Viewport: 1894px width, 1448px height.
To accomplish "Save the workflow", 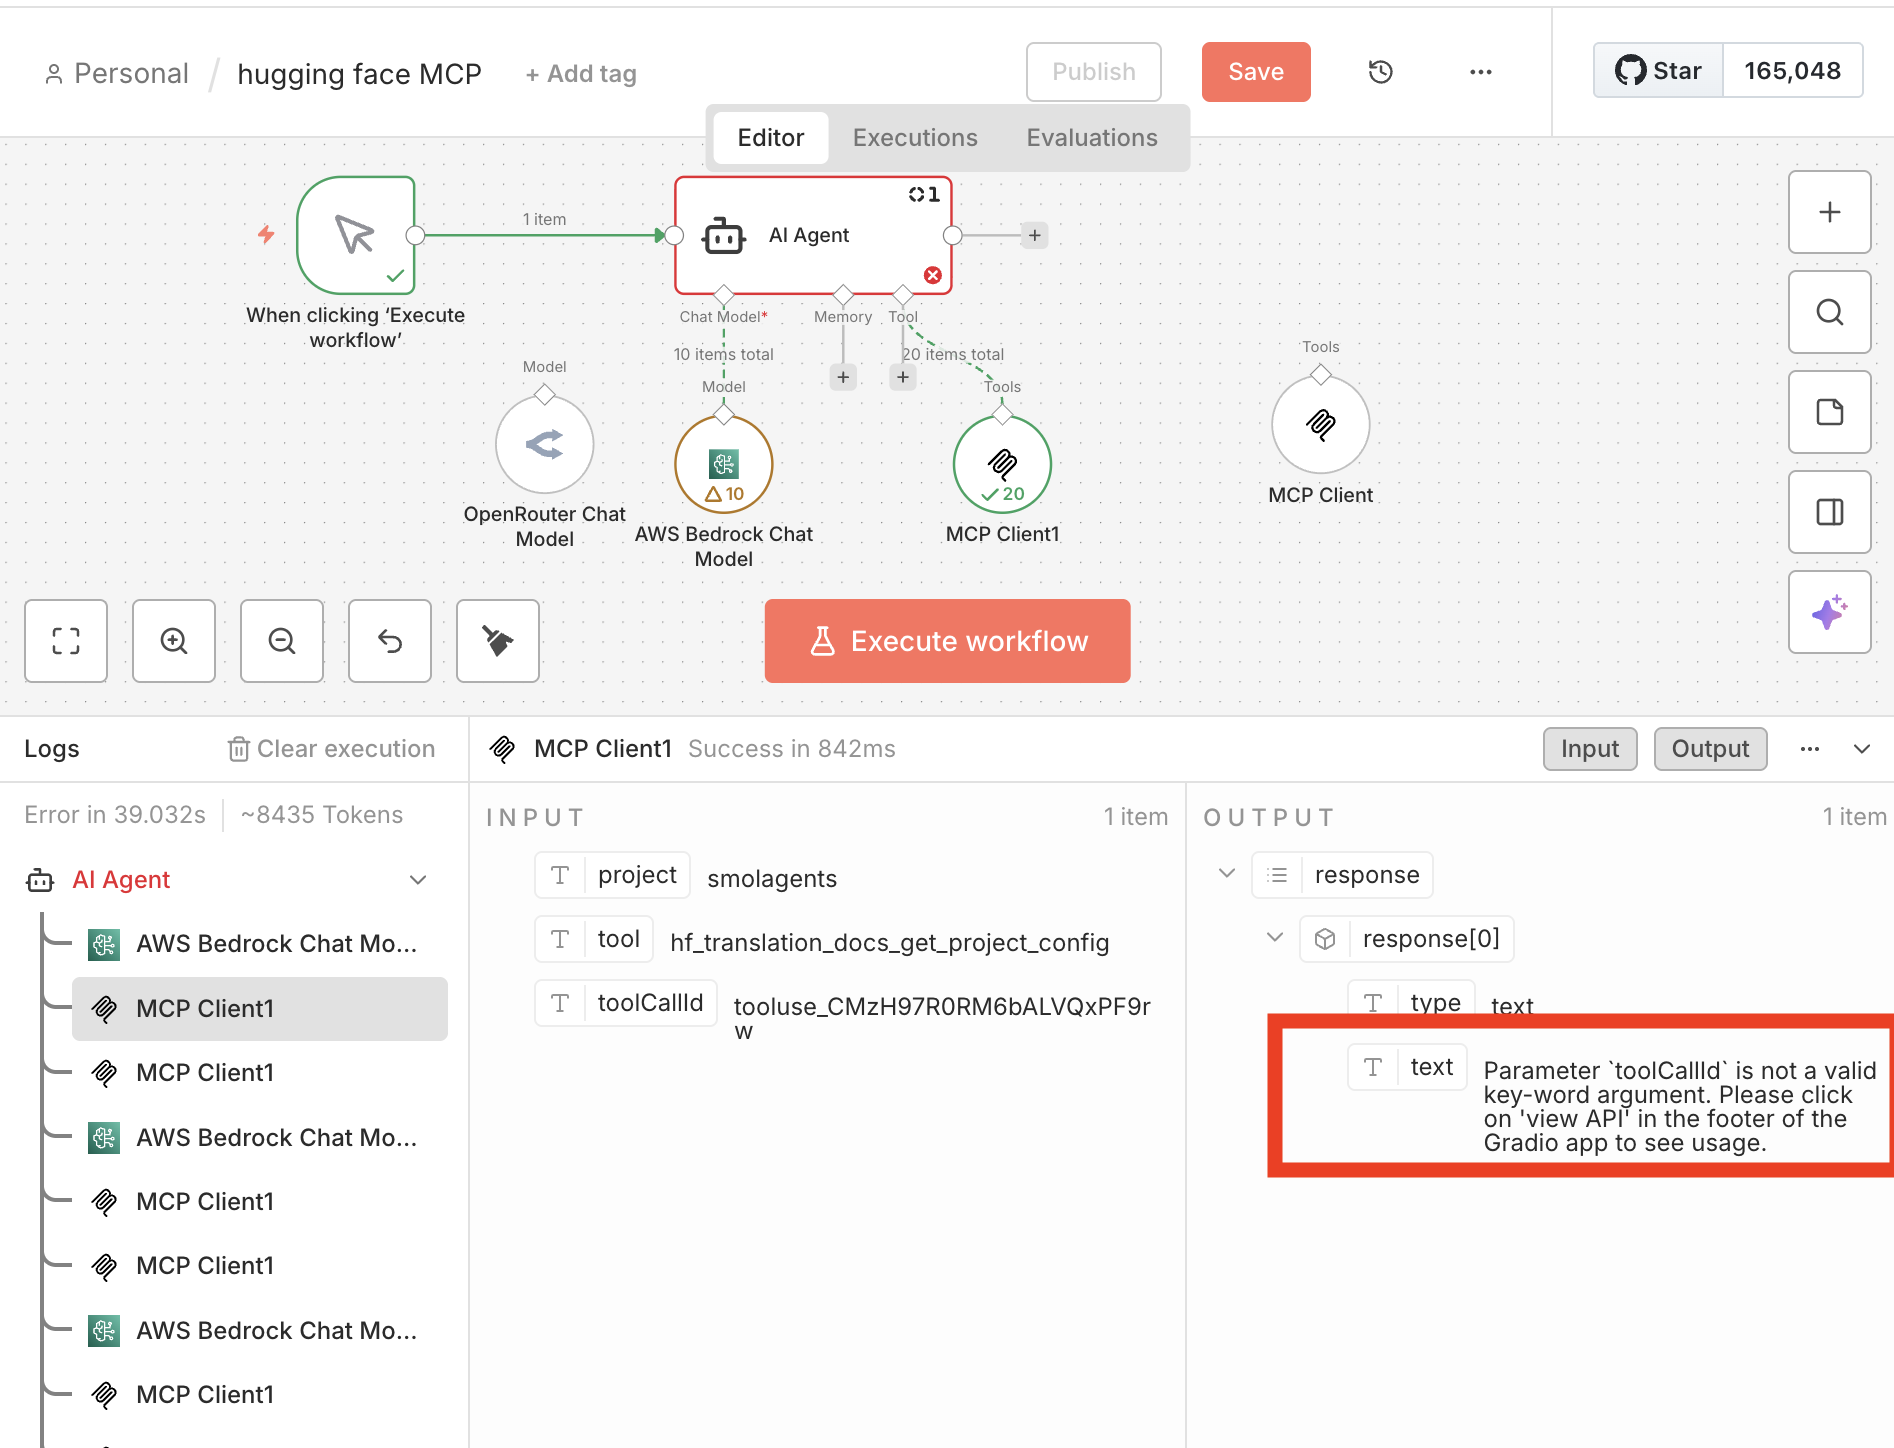I will [1255, 72].
